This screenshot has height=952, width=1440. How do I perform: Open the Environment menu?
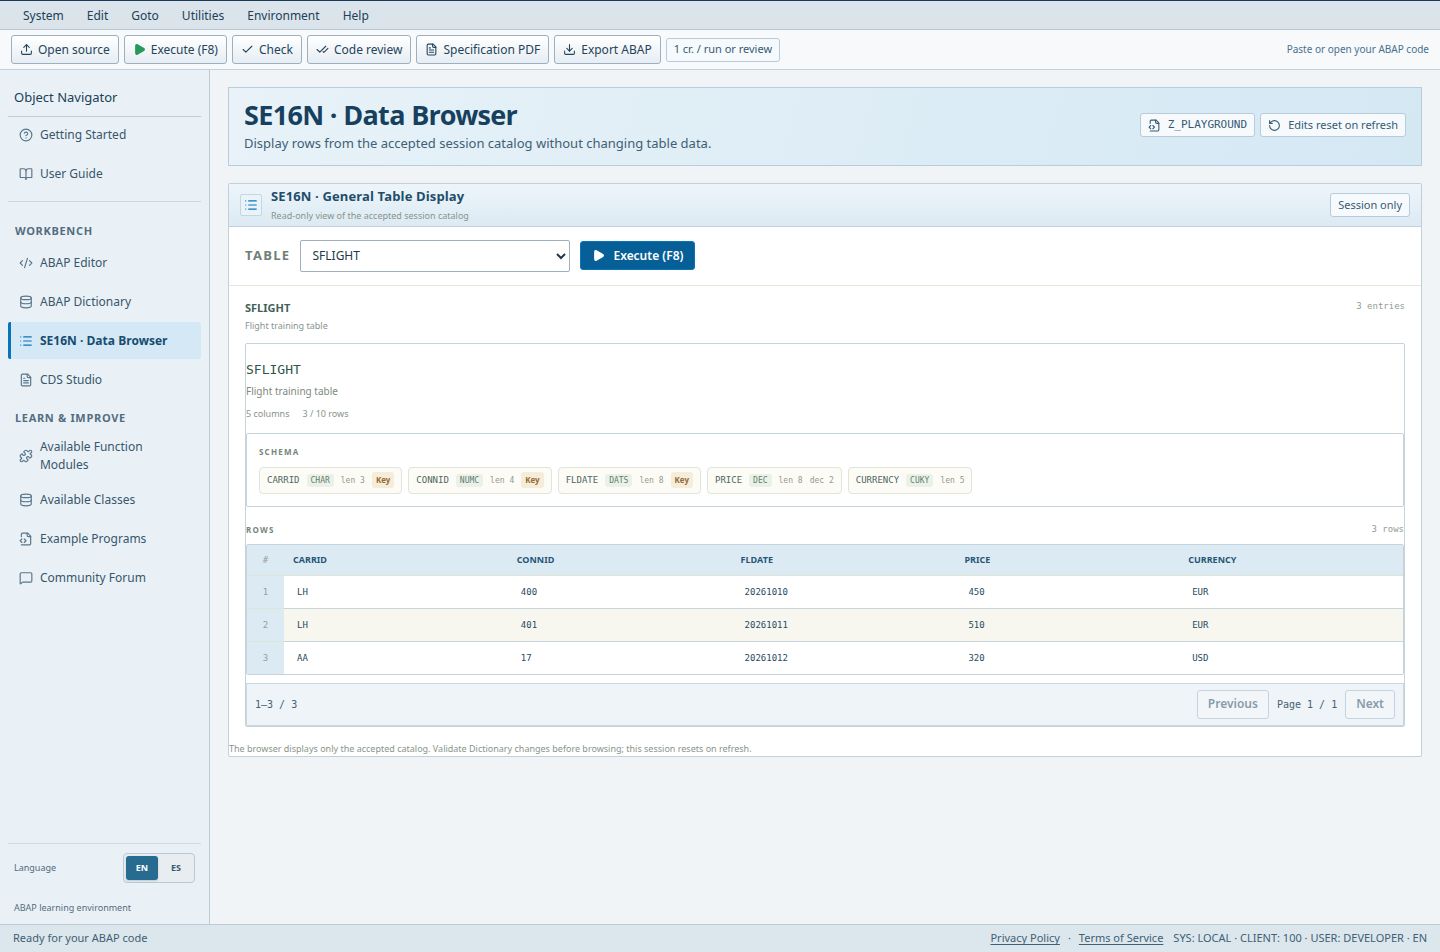click(284, 15)
